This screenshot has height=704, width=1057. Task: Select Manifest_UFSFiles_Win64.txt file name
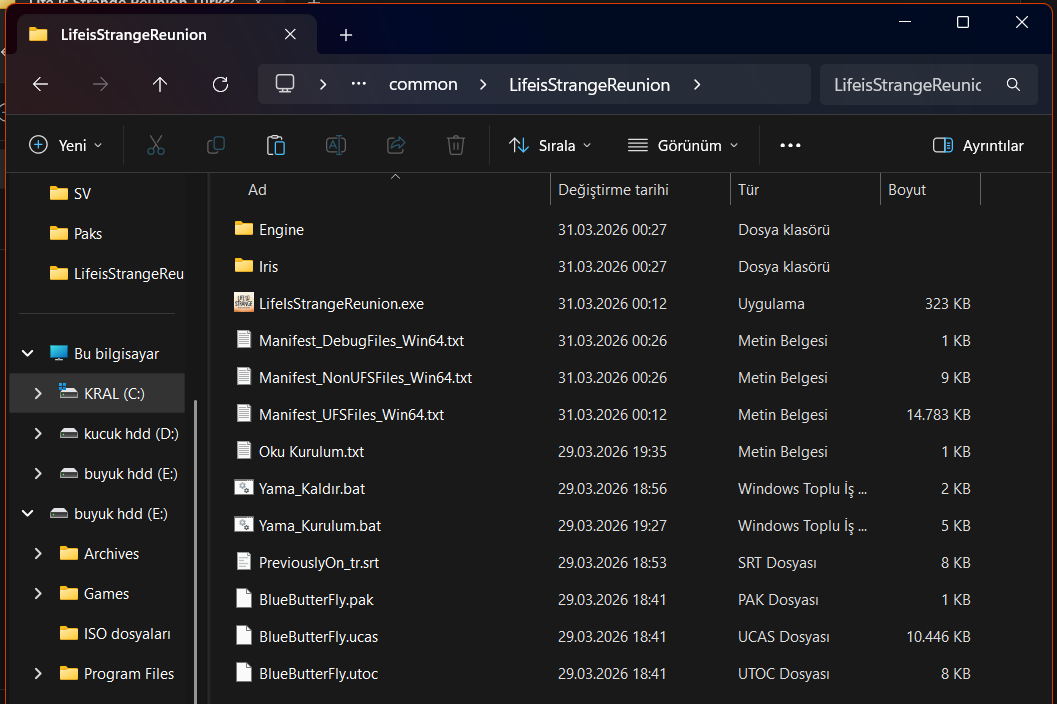pyautogui.click(x=351, y=415)
